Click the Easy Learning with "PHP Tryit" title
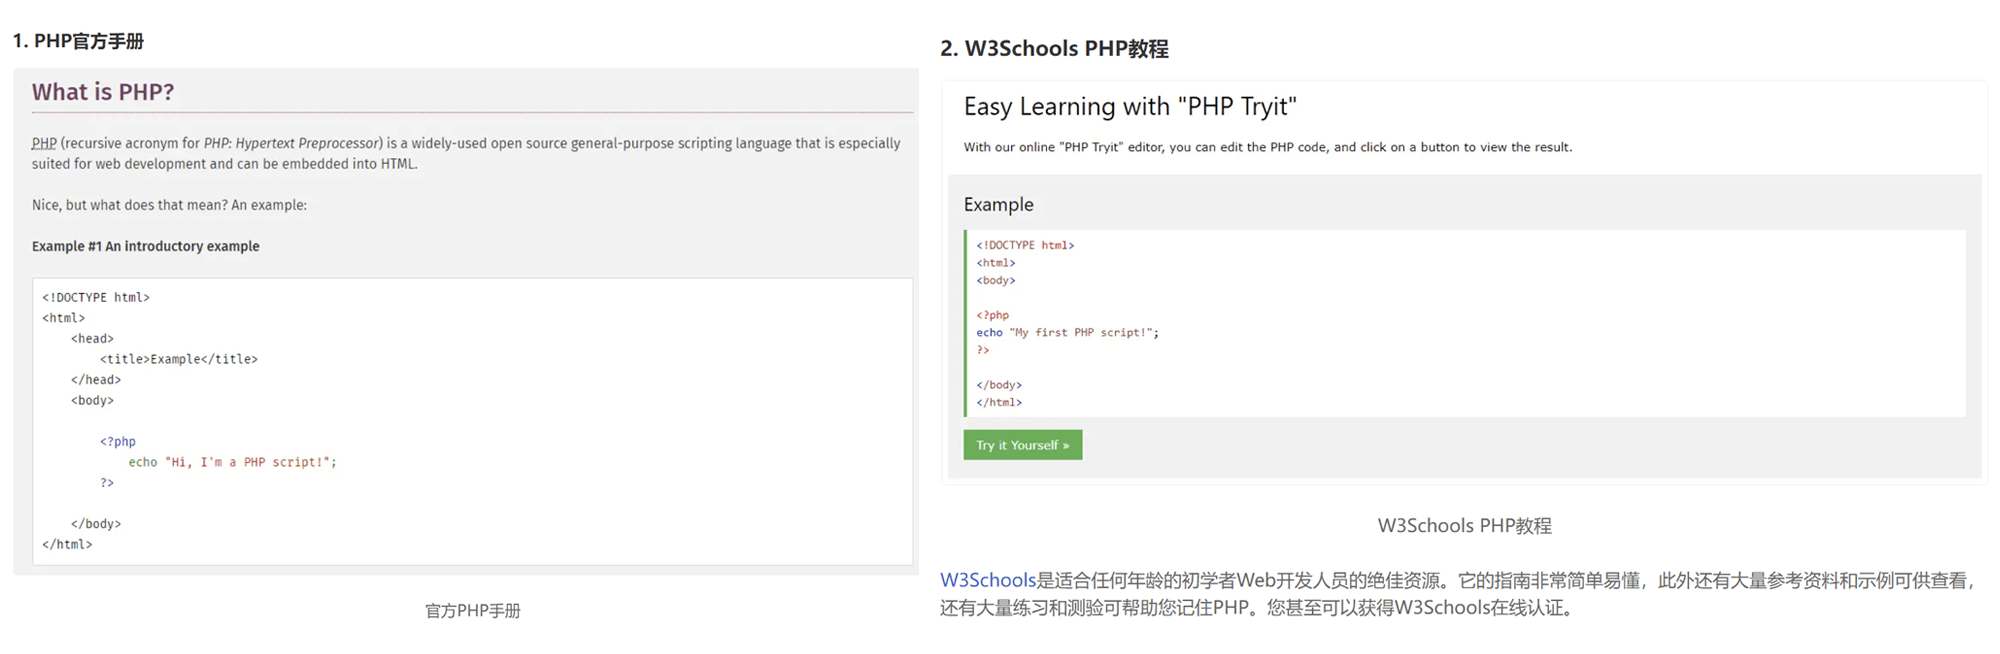 coord(1130,107)
